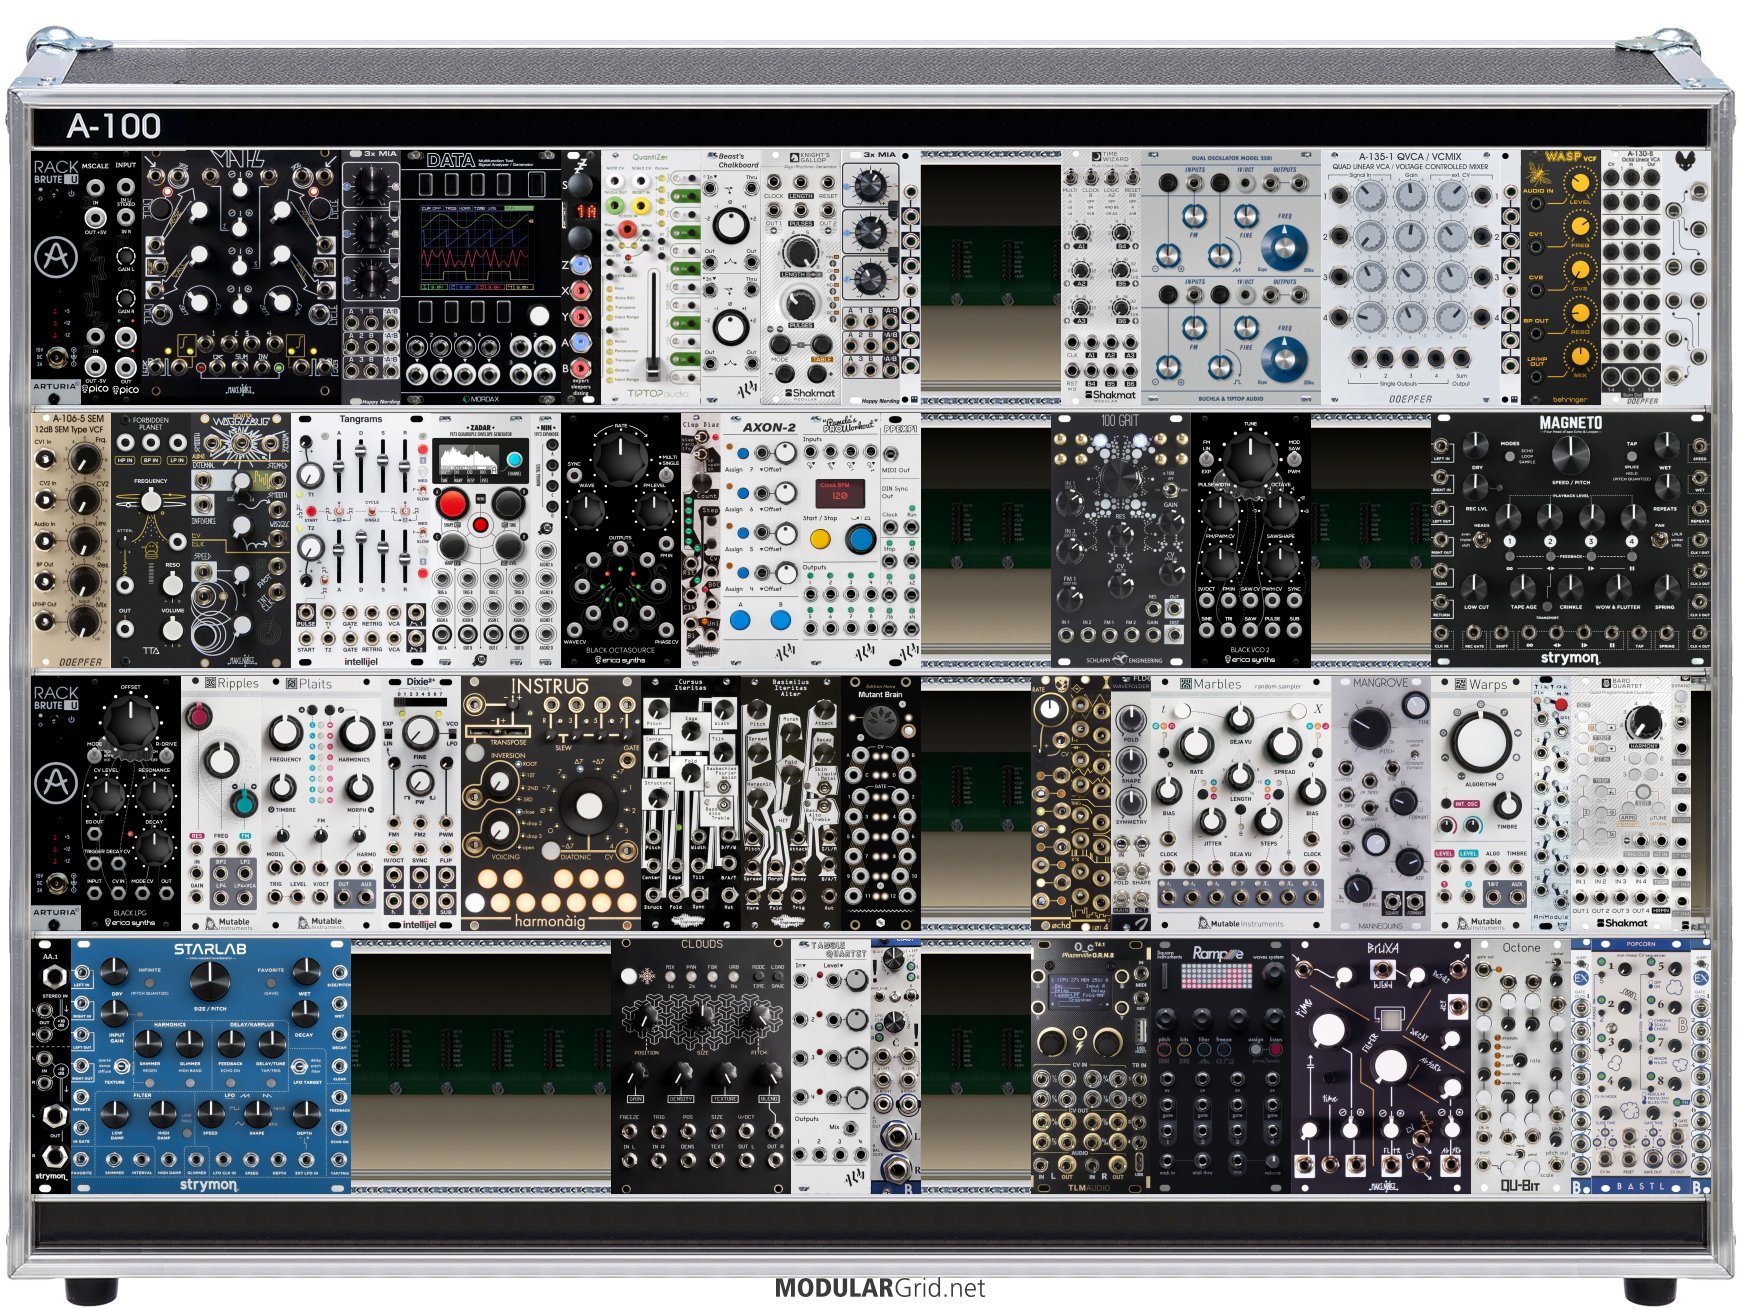Screen dimensions: 1762x1309
Task: Click the A-100 label on the case
Action: pos(114,126)
